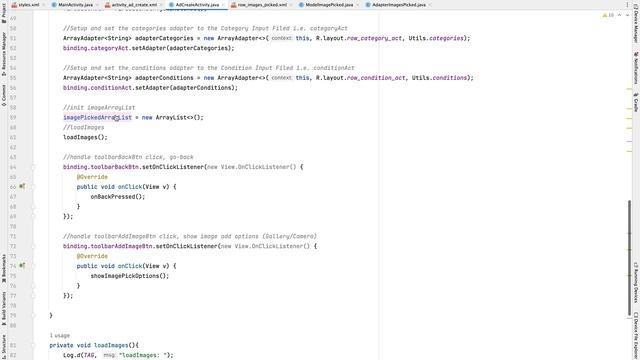This screenshot has height=360, width=640.
Task: Click the warnings count indicator icon
Action: (x=608, y=15)
